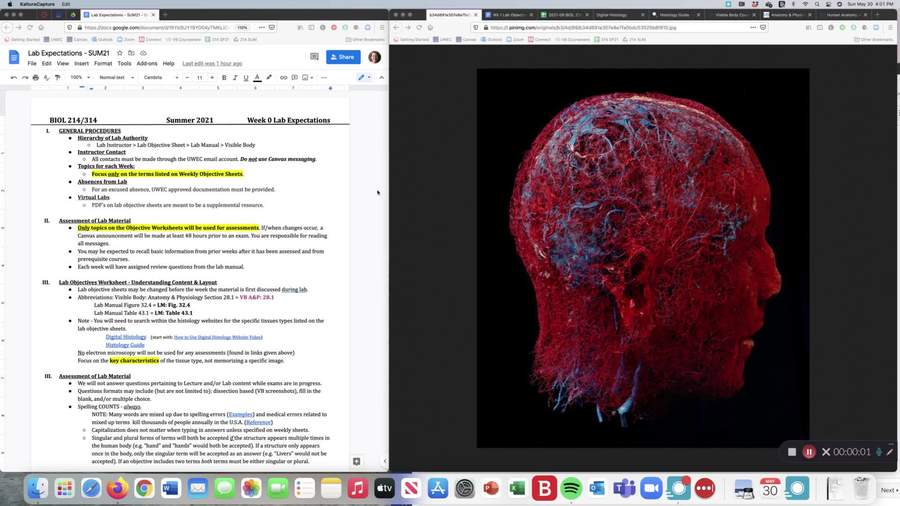Image resolution: width=900 pixels, height=506 pixels.
Task: Toggle bold formatting in Docs
Action: tap(224, 77)
